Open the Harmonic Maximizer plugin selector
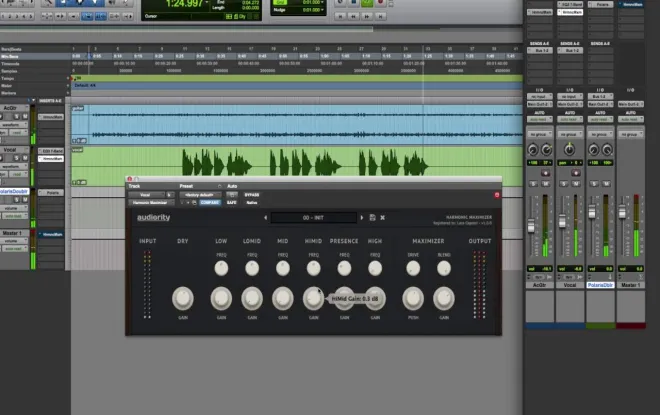The width and height of the screenshot is (660, 415). [151, 202]
